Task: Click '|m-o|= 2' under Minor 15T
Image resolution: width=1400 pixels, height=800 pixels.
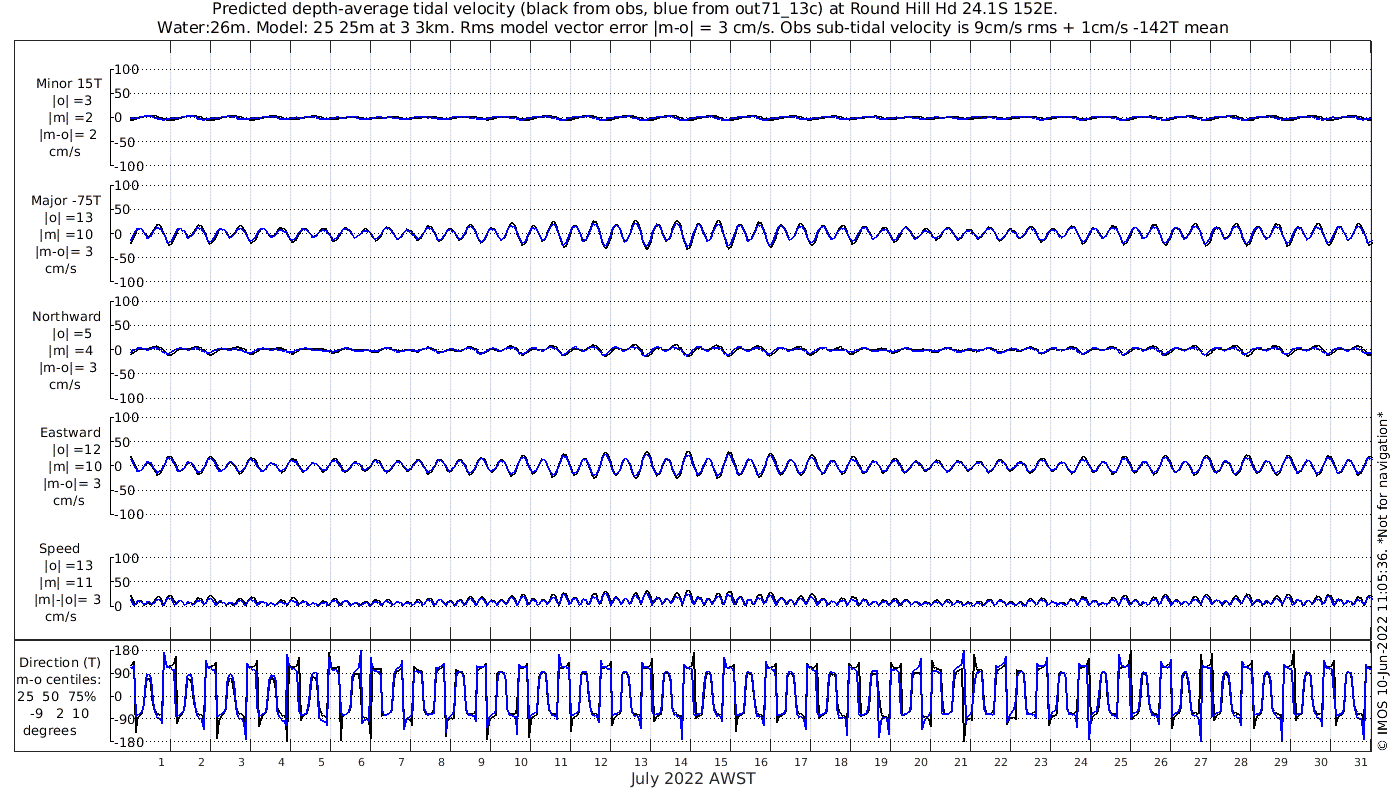Action: [x=68, y=135]
